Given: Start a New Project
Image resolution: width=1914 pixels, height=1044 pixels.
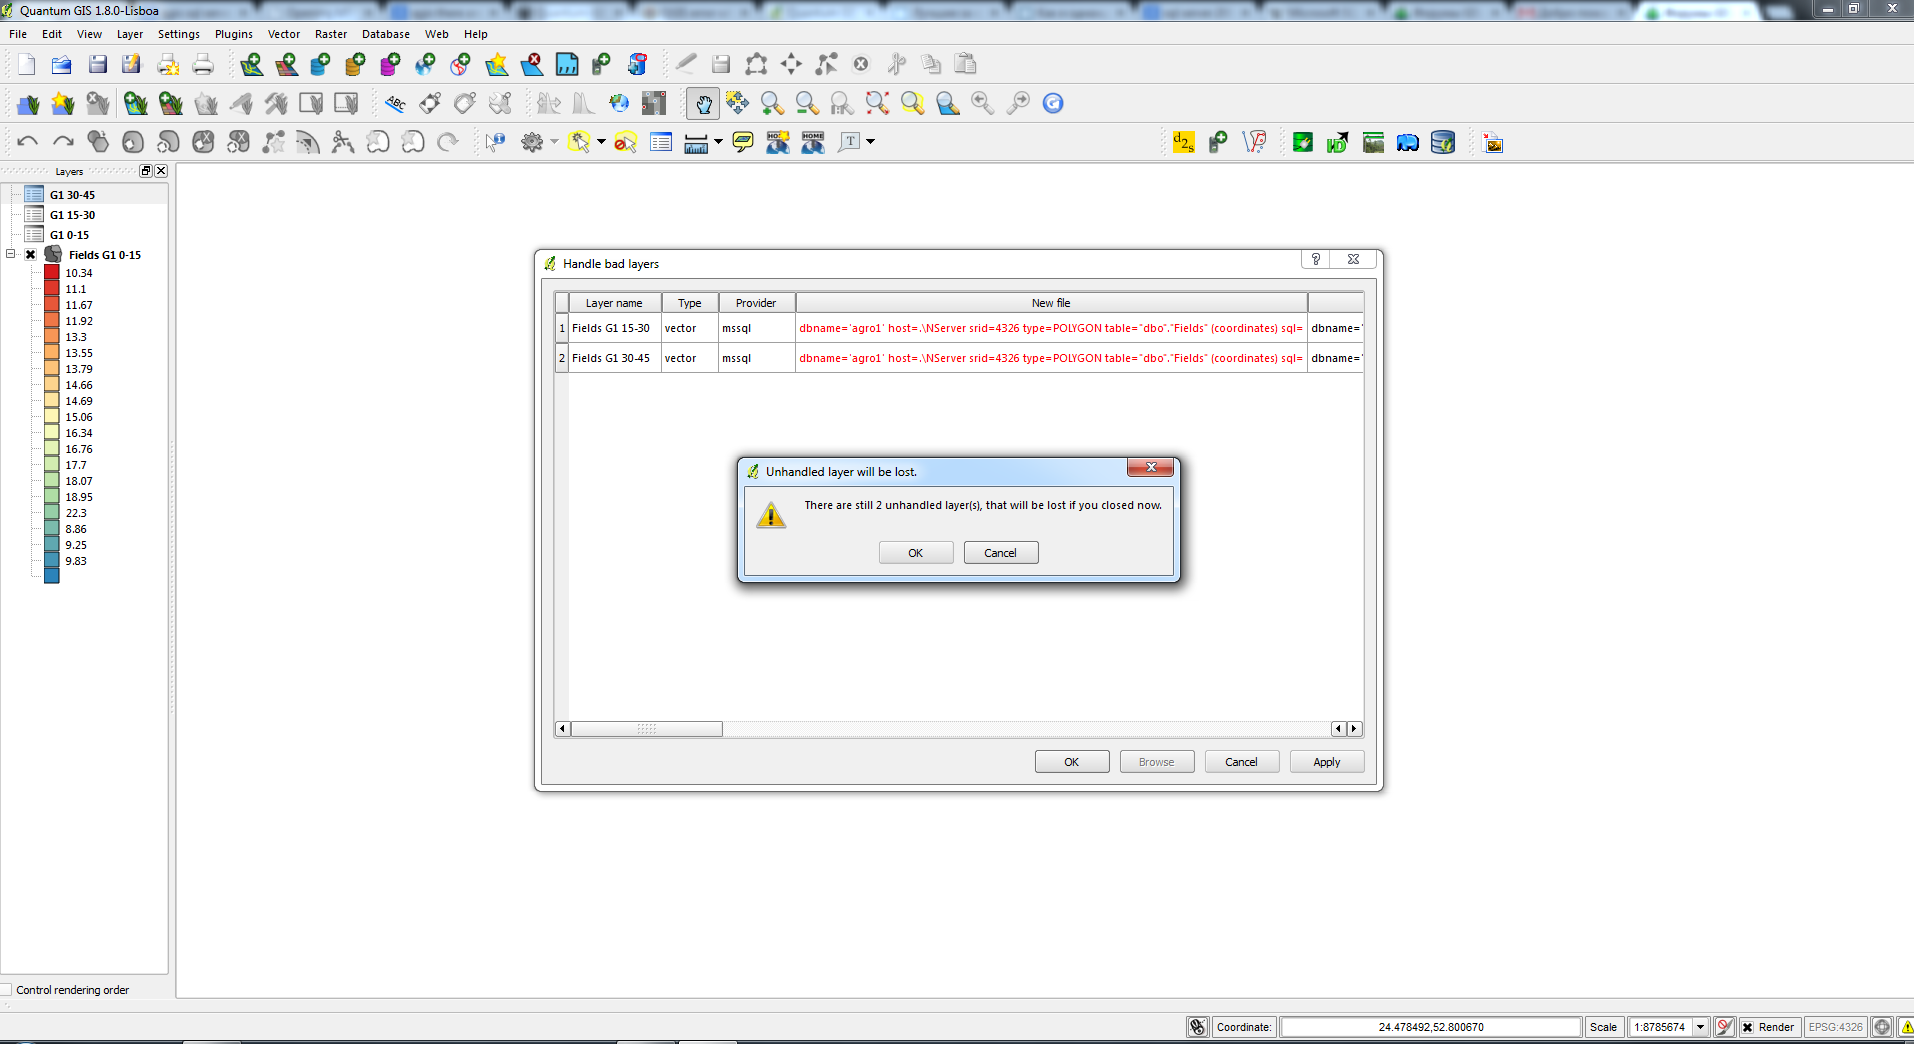Looking at the screenshot, I should pos(25,64).
